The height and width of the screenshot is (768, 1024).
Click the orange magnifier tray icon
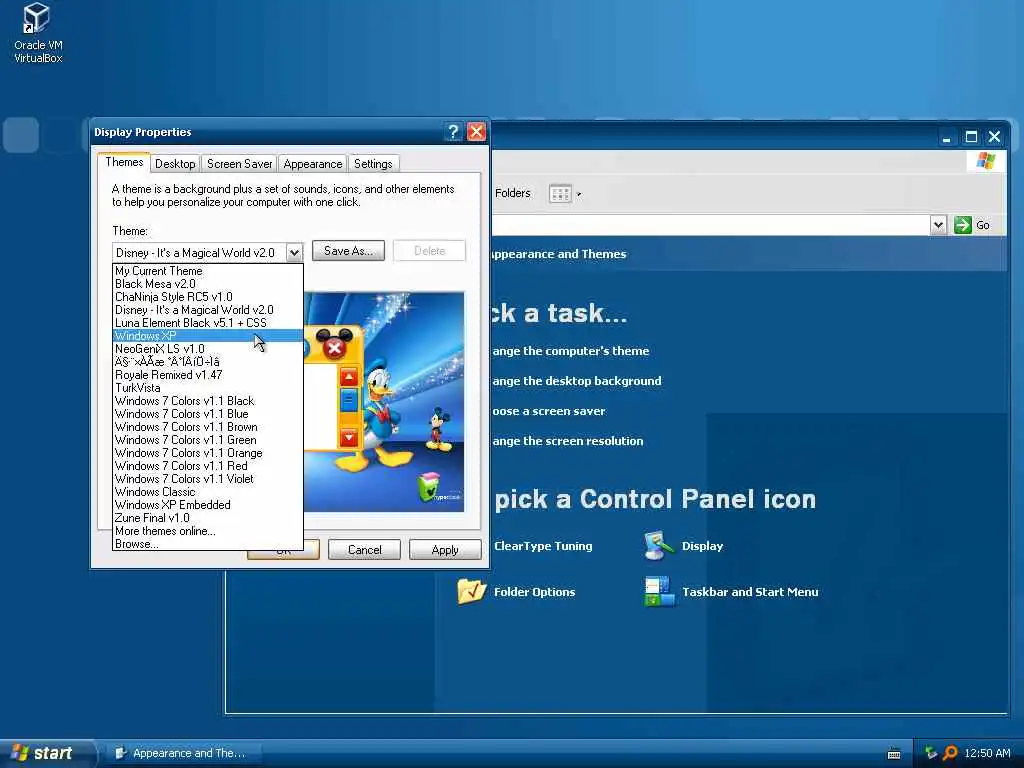(950, 753)
